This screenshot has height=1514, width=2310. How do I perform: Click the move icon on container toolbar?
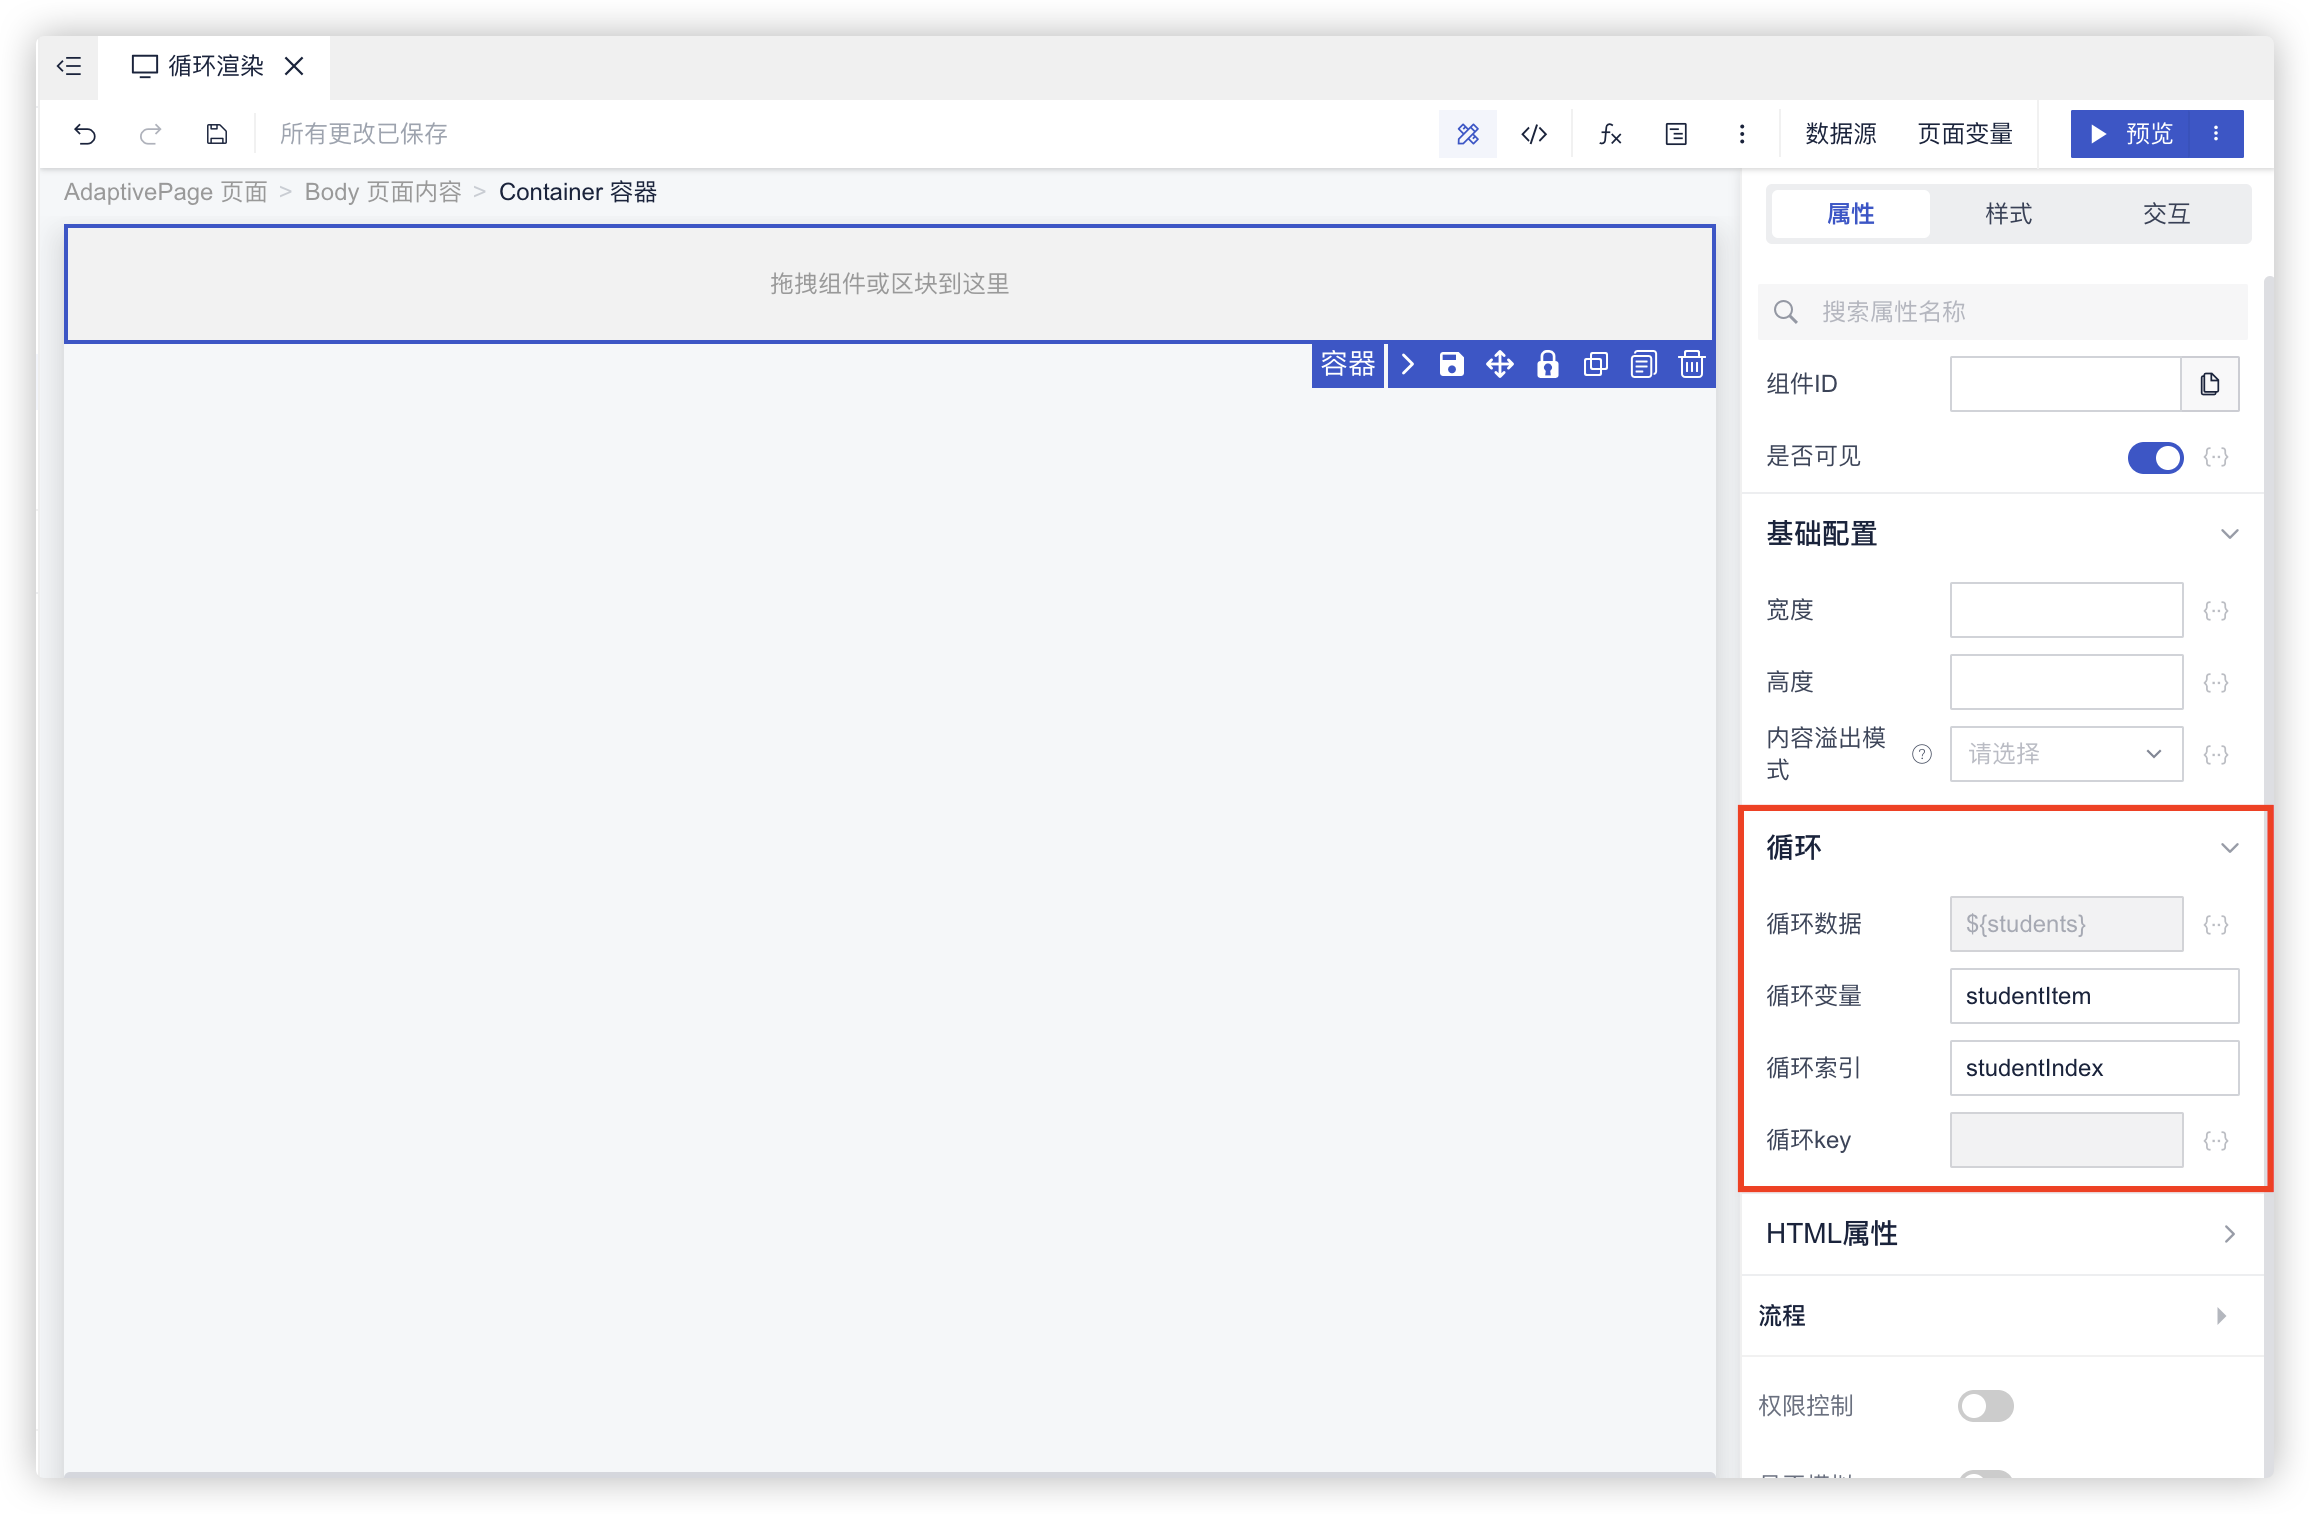[1499, 364]
